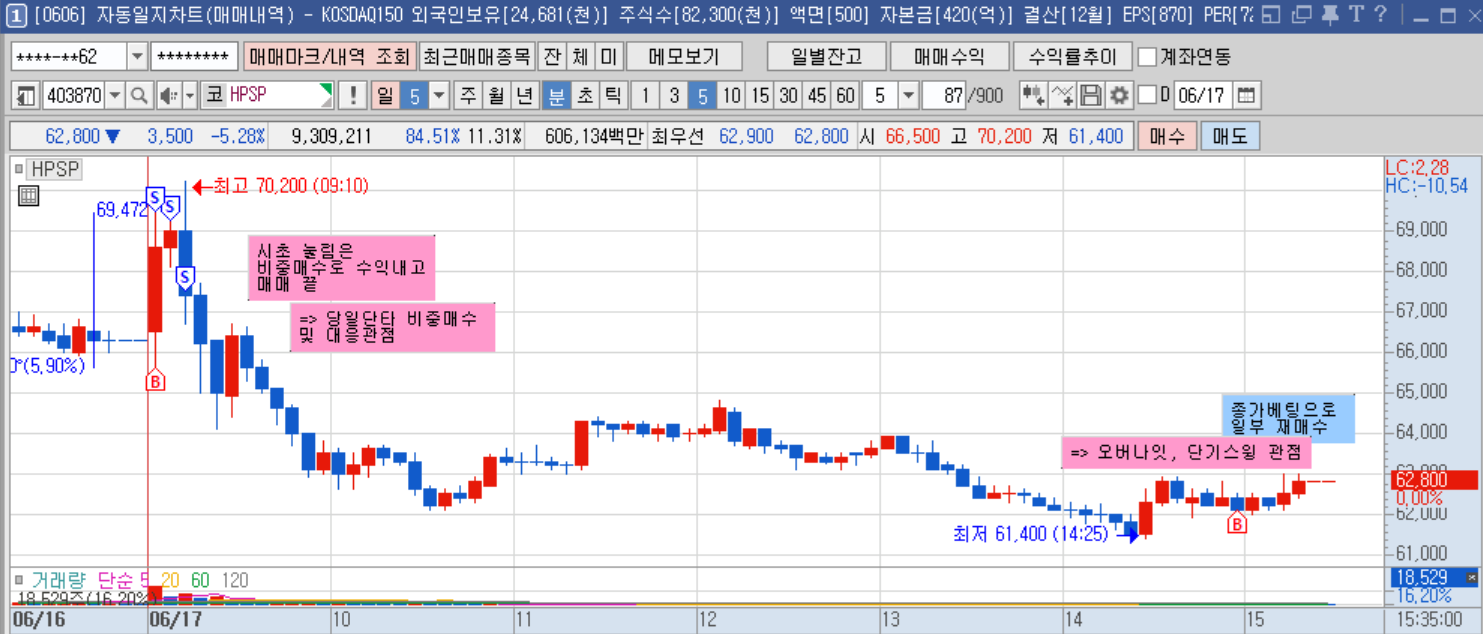
Task: Click the red B buy marker near the close
Action: pos(1237,523)
